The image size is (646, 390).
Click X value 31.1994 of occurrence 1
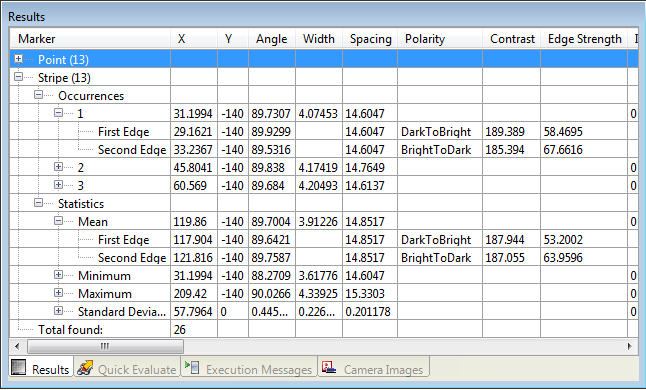(193, 114)
